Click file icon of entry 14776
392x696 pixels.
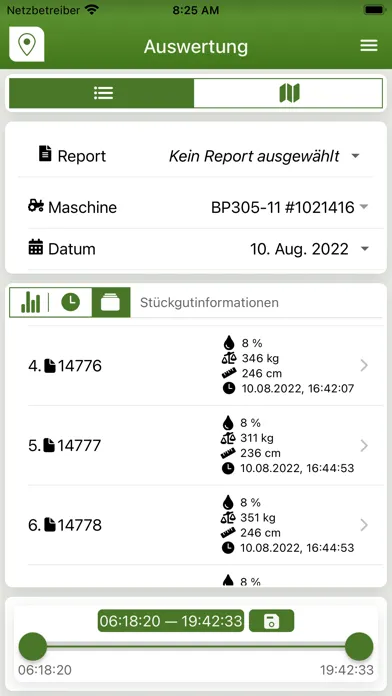(x=50, y=366)
